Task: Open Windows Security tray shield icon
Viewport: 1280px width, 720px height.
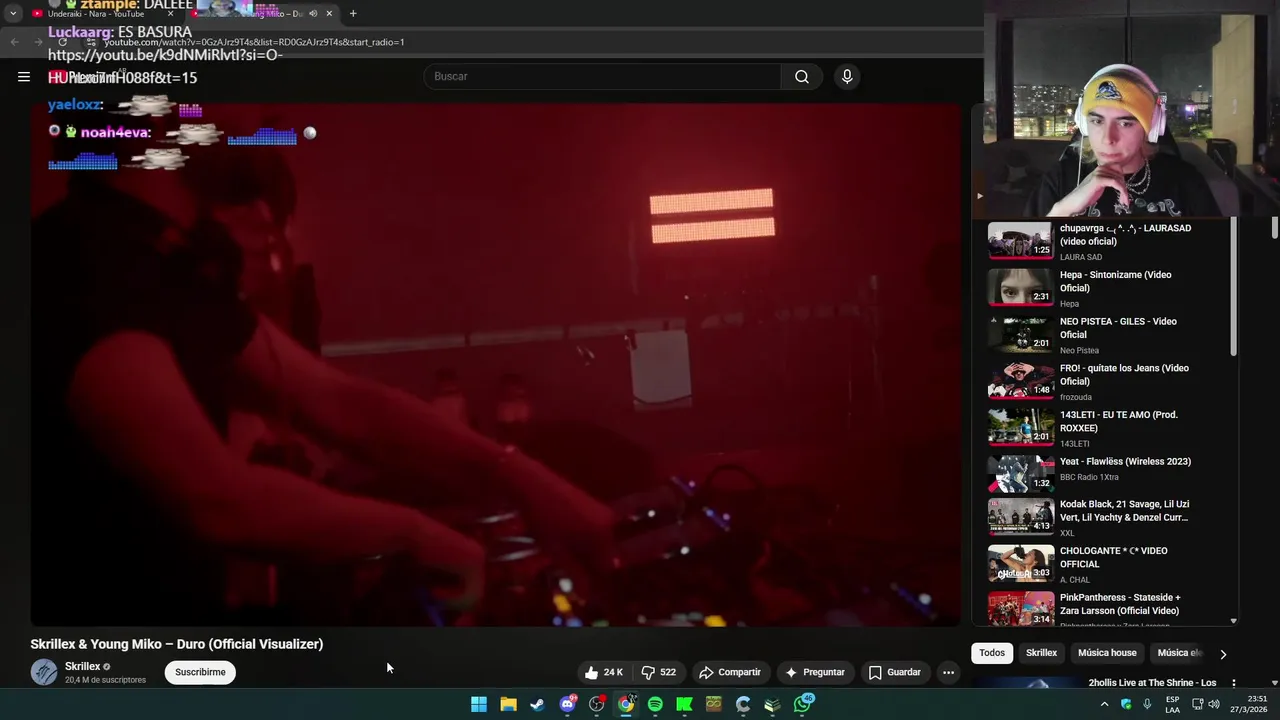Action: pyautogui.click(x=1126, y=704)
